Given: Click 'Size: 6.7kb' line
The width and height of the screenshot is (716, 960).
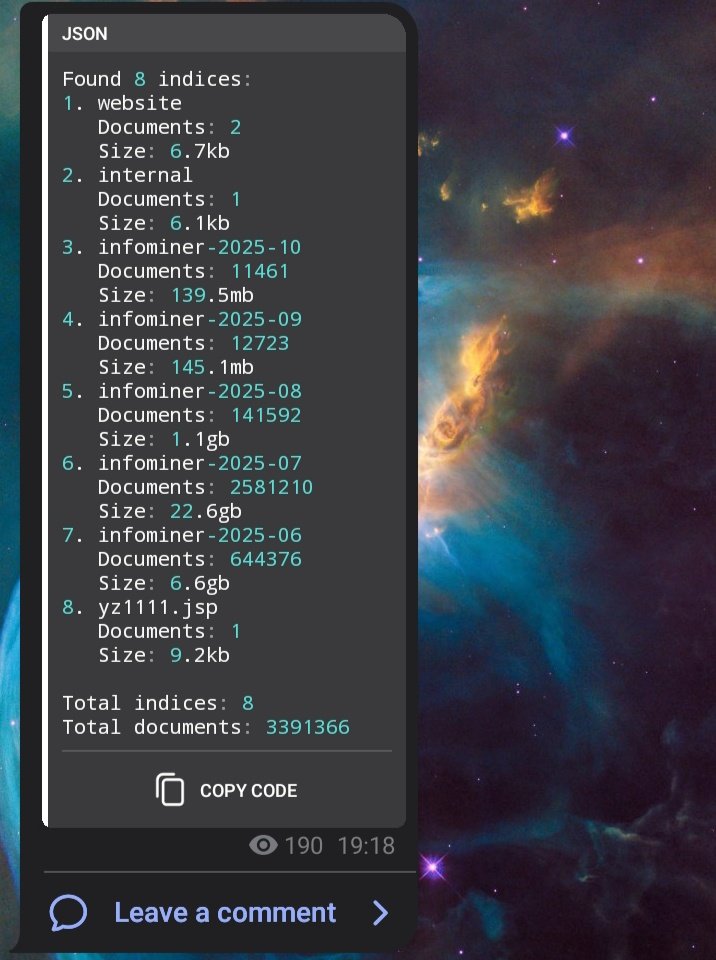Looking at the screenshot, I should 164,151.
